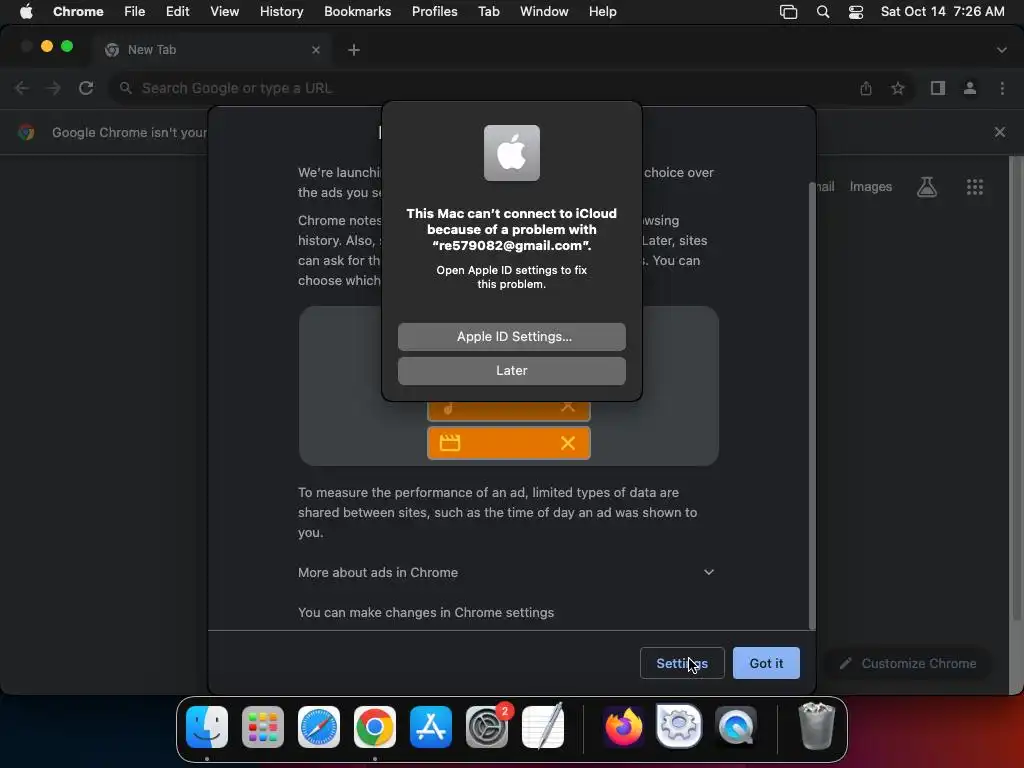
Task: Open Chrome three-dot menu
Action: click(x=1002, y=88)
